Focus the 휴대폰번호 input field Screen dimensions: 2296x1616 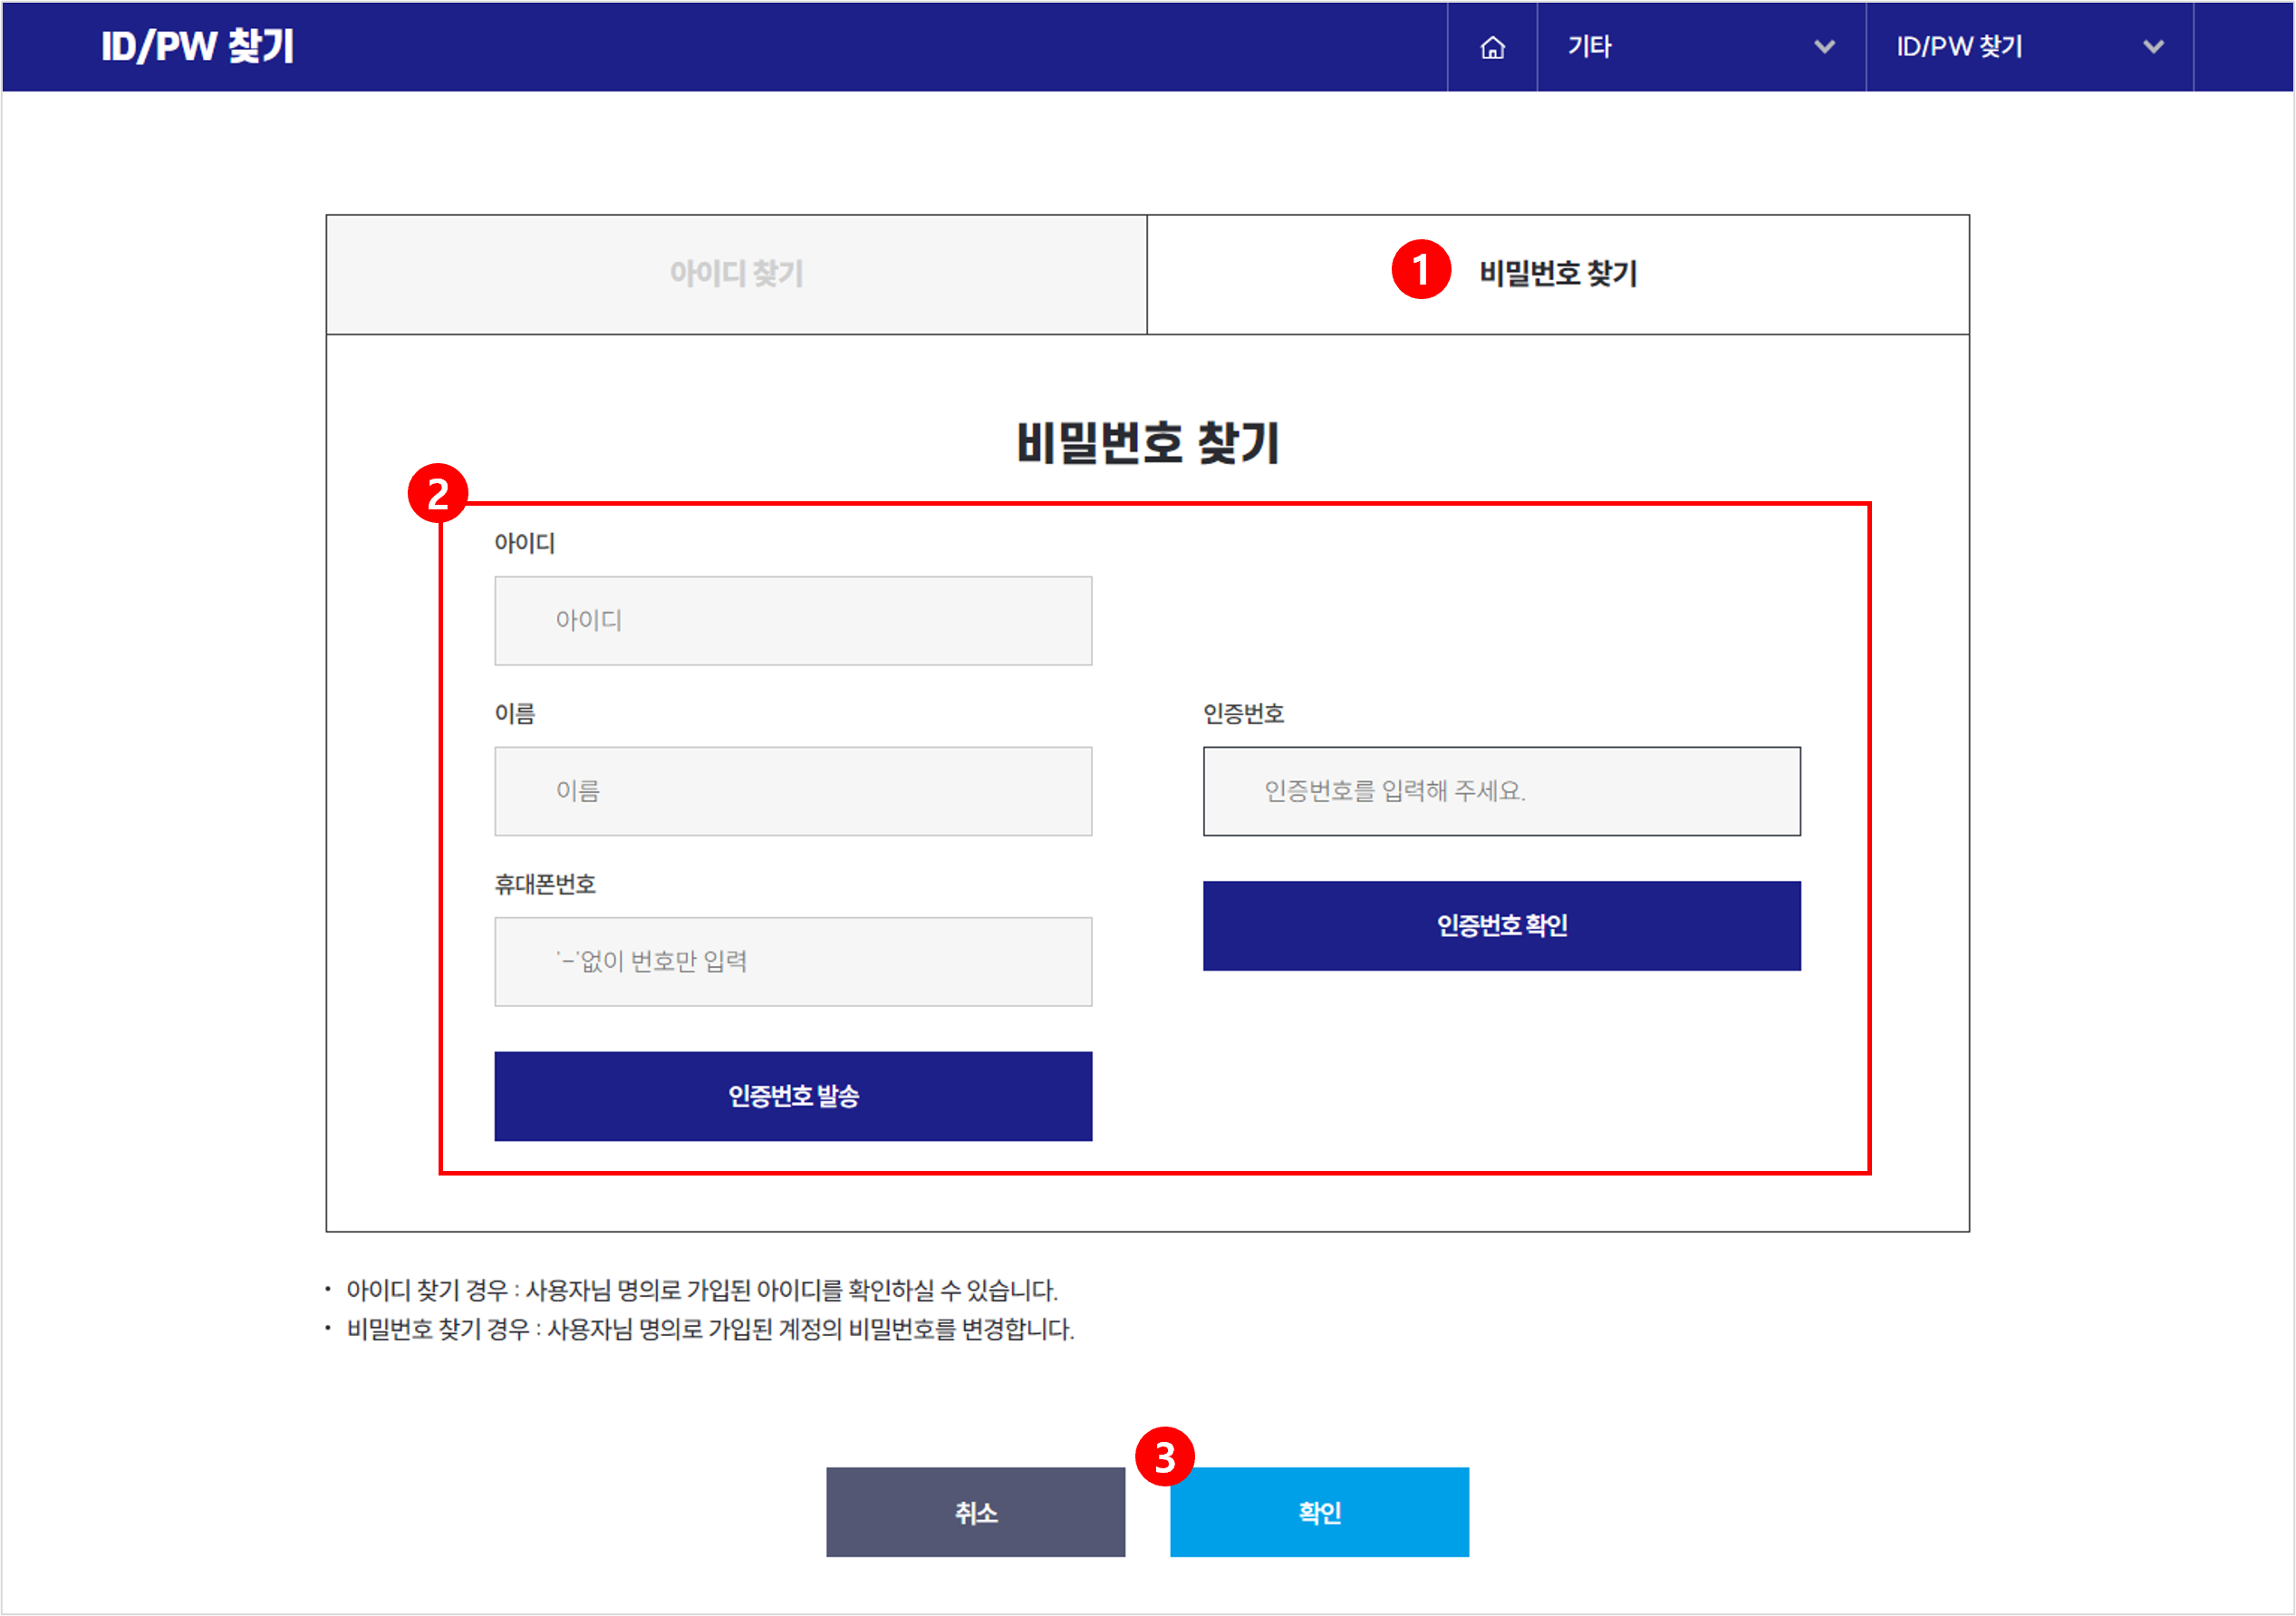793,962
